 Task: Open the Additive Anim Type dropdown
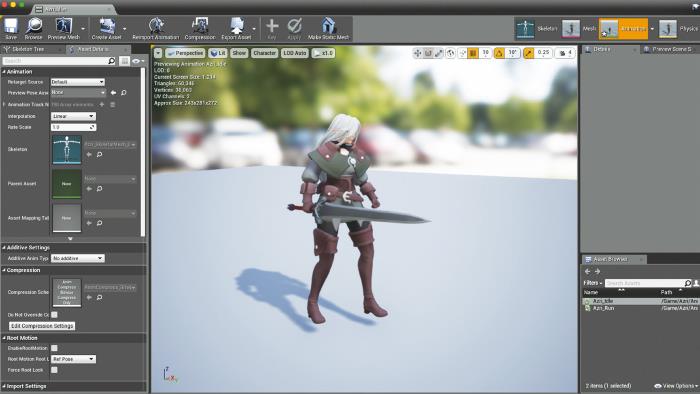click(77, 258)
